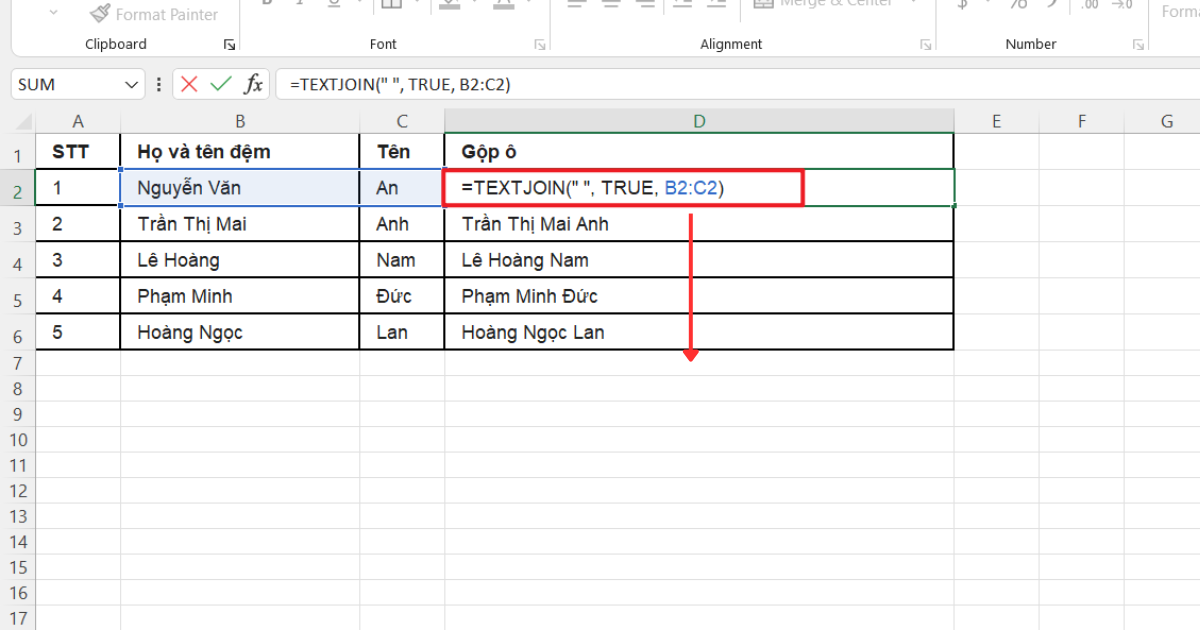The image size is (1200, 630).
Task: Select the STT cell with value 3
Action: pos(78,260)
